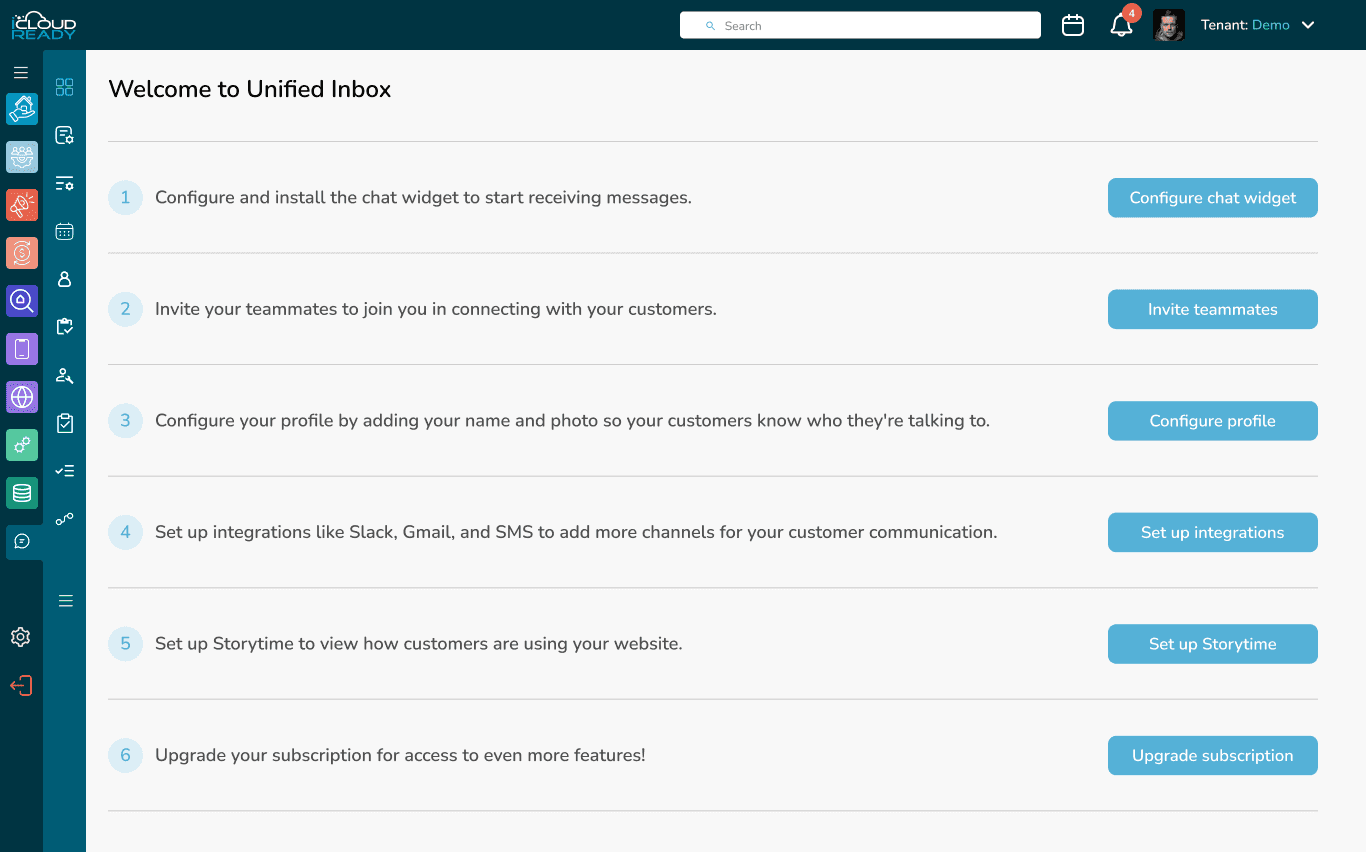1366x852 pixels.
Task: Open the settings gear in left rail
Action: (x=21, y=637)
